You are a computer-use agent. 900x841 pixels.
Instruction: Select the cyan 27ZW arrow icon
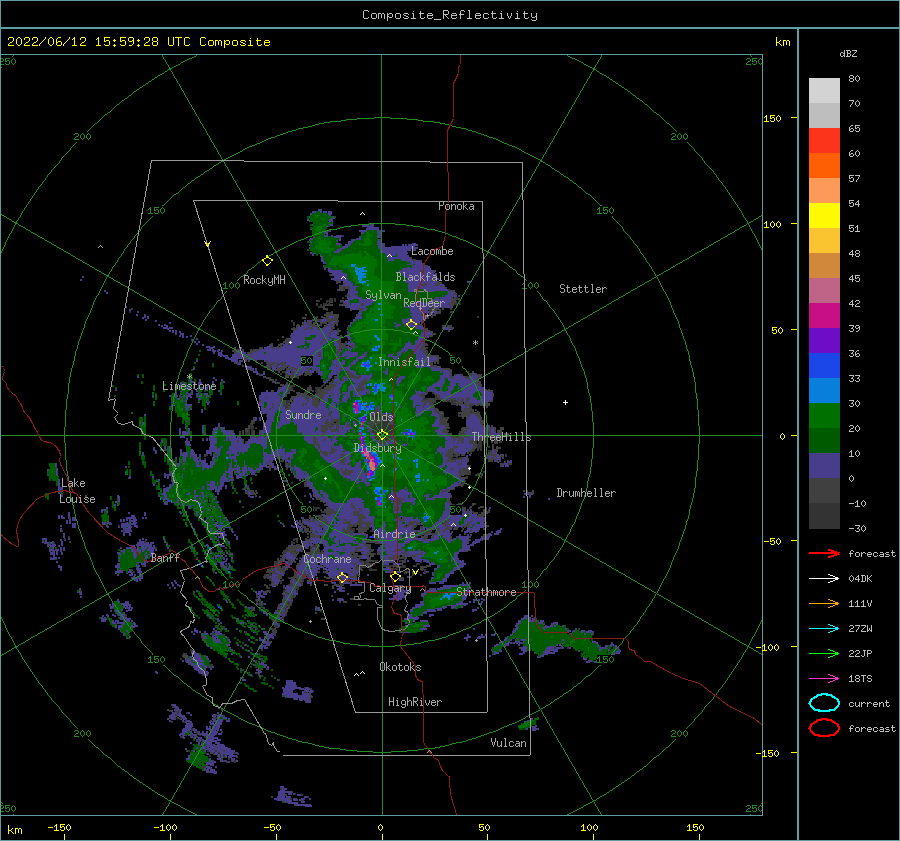click(824, 629)
